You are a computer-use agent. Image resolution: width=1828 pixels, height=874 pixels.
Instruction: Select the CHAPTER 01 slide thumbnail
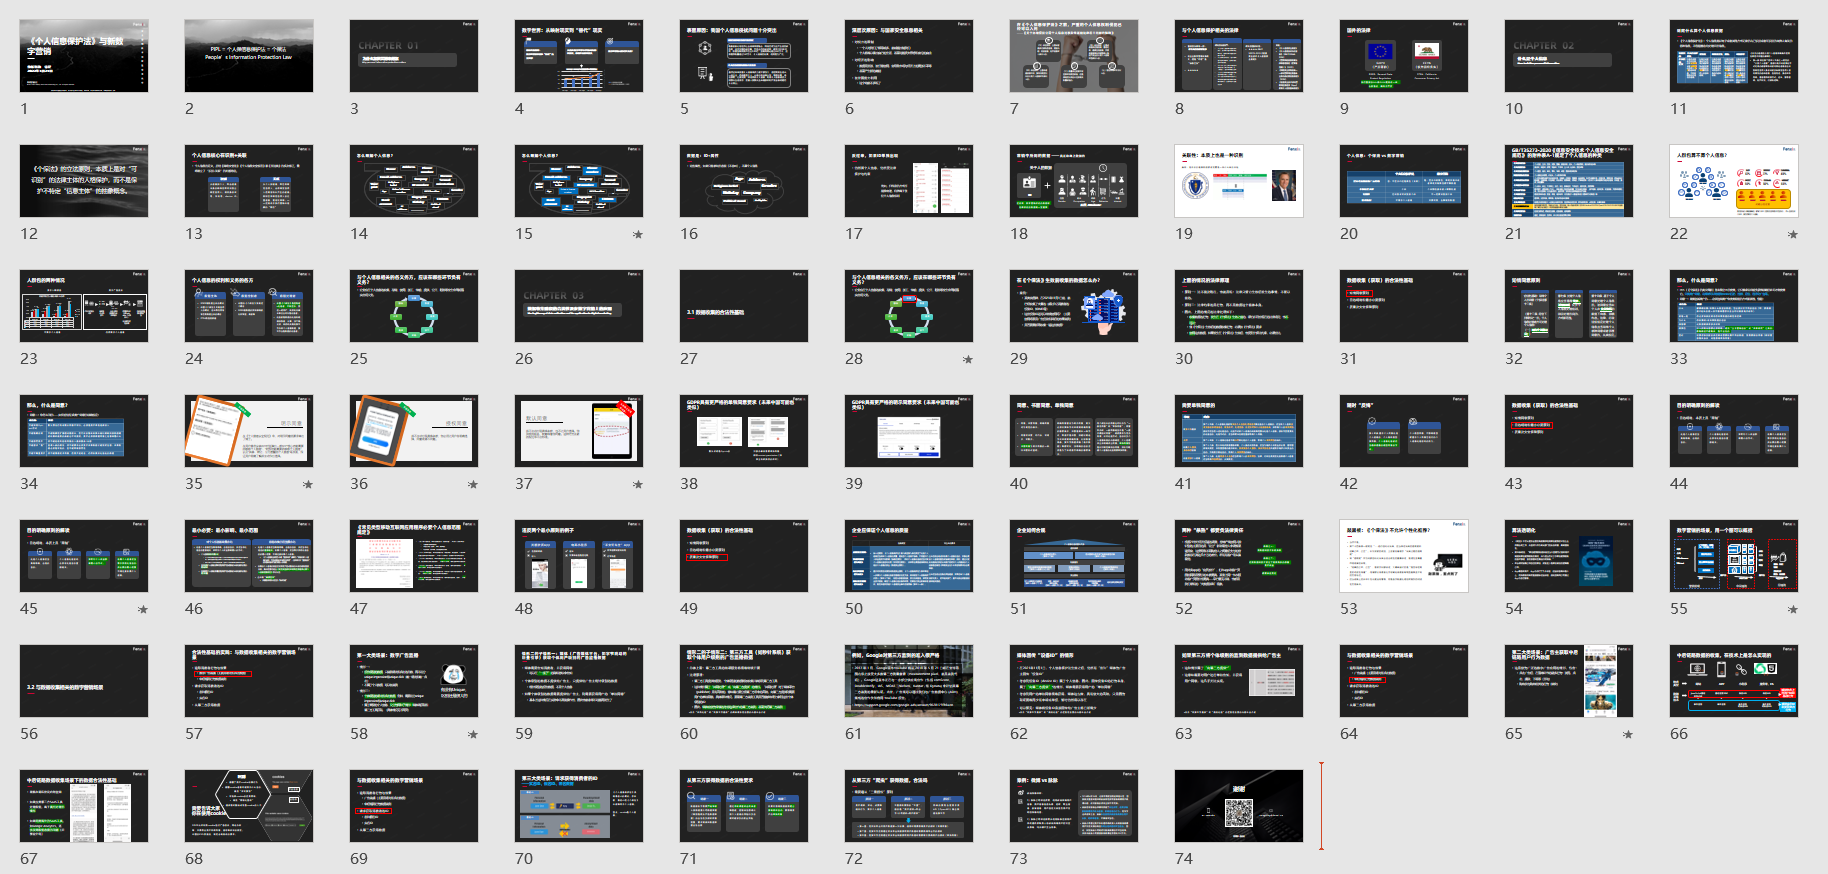tap(414, 56)
